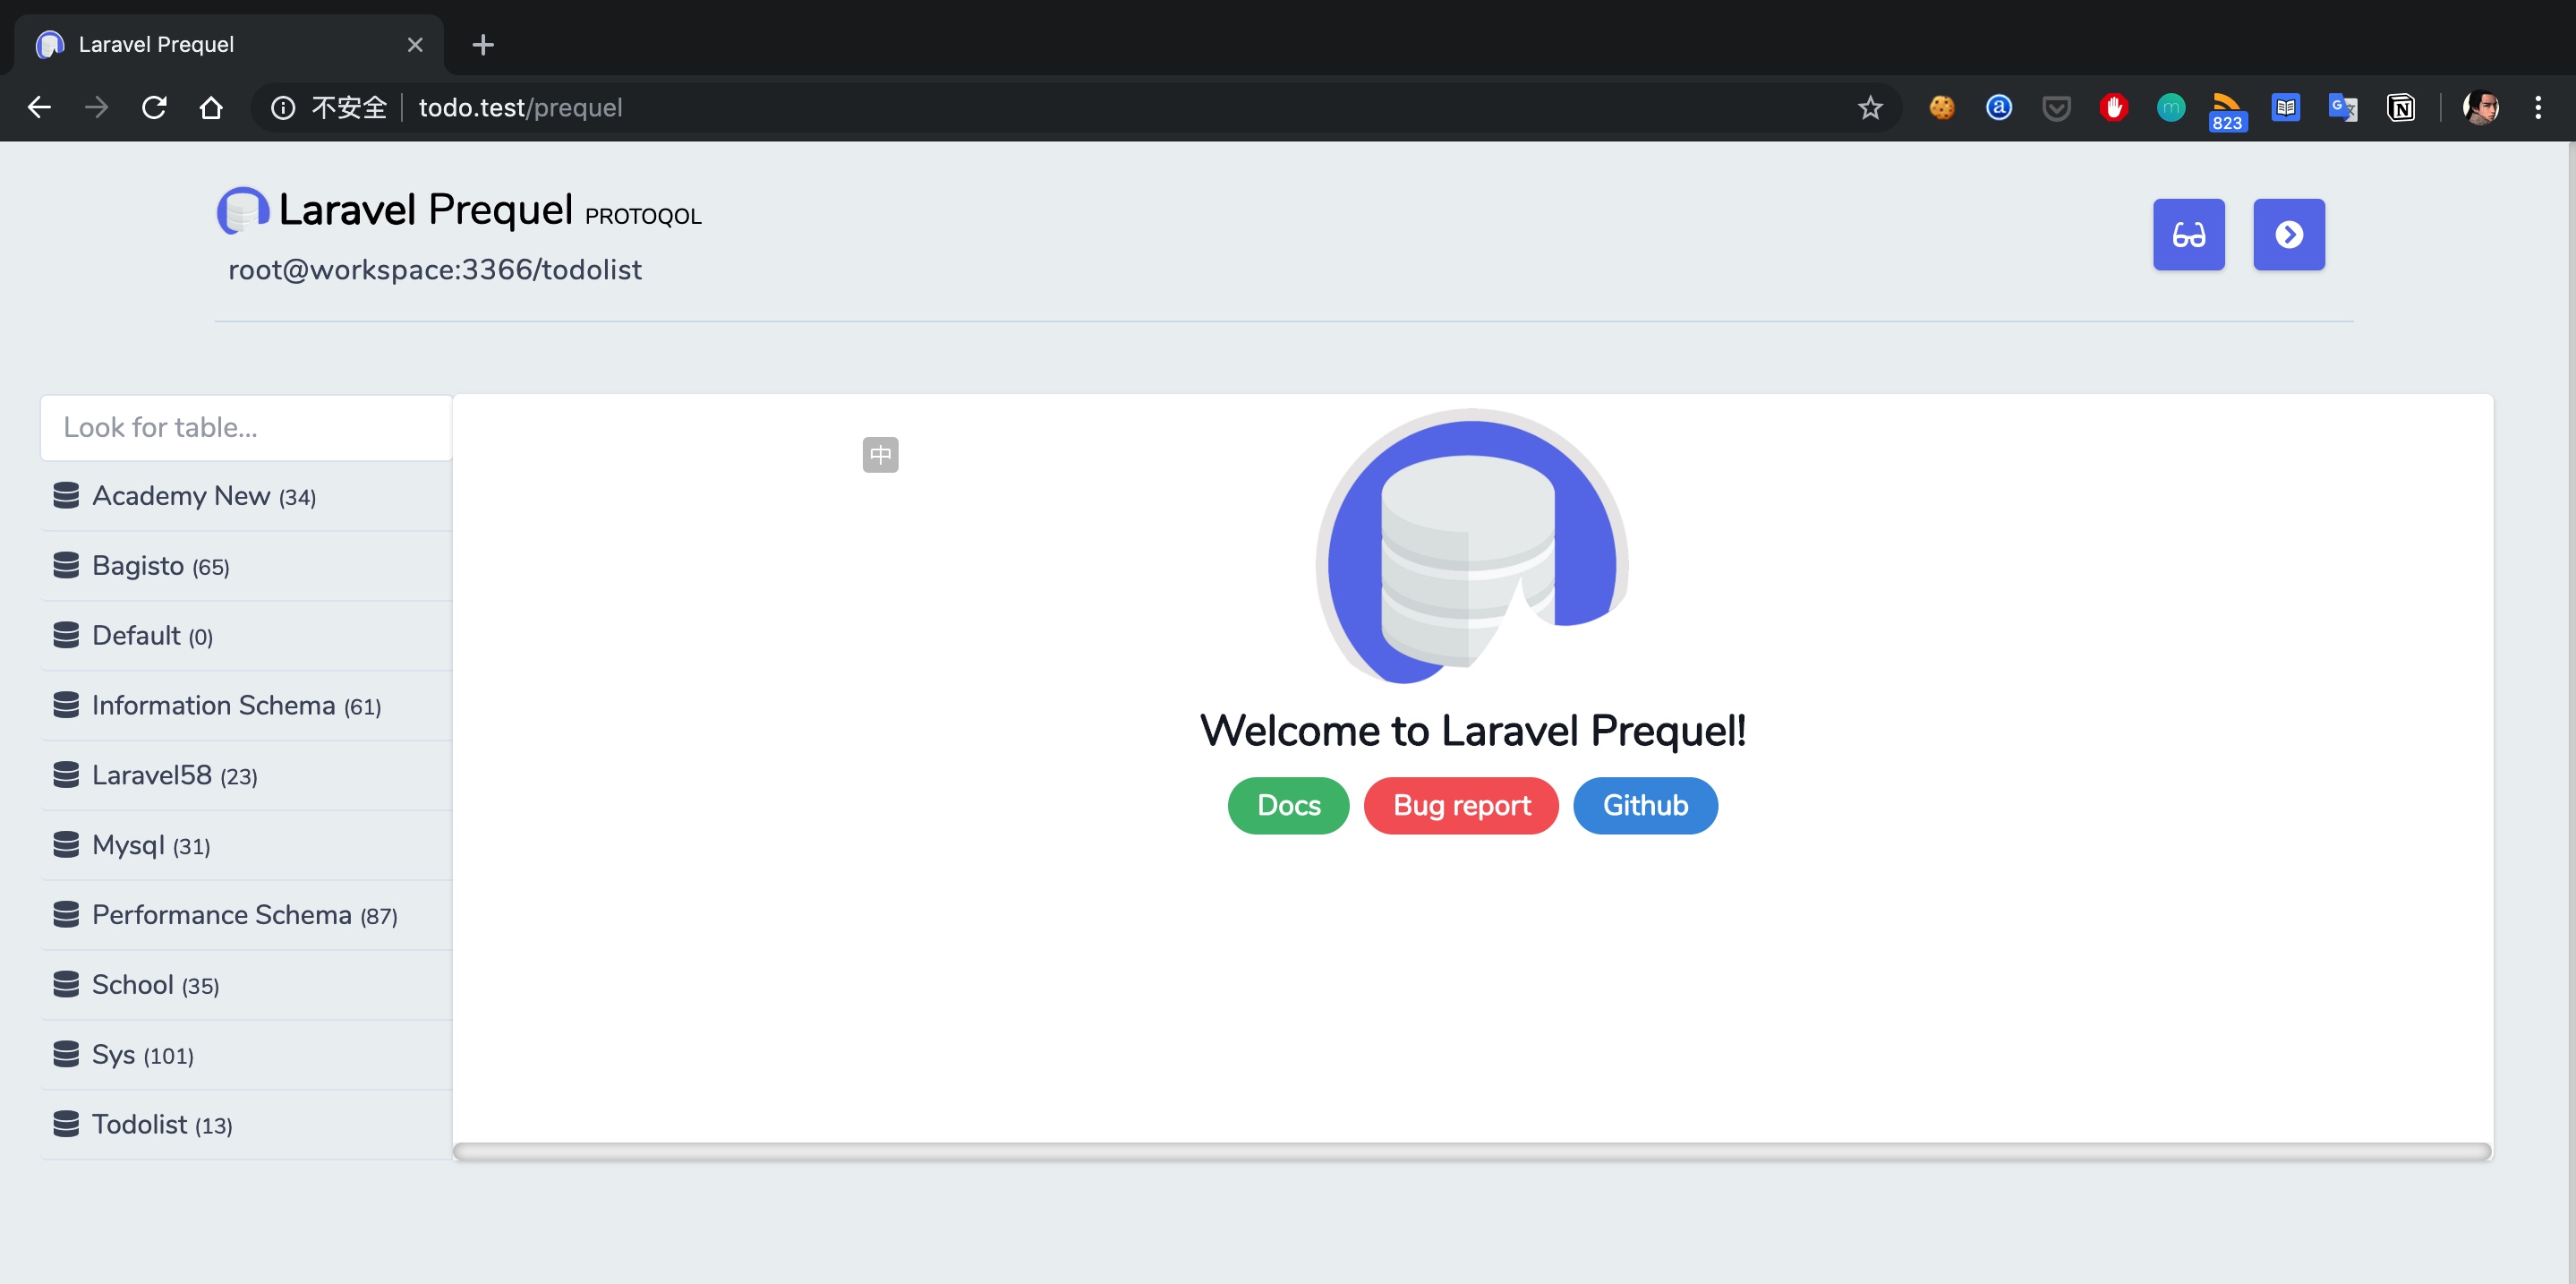Click the browser forward arrow

[96, 107]
